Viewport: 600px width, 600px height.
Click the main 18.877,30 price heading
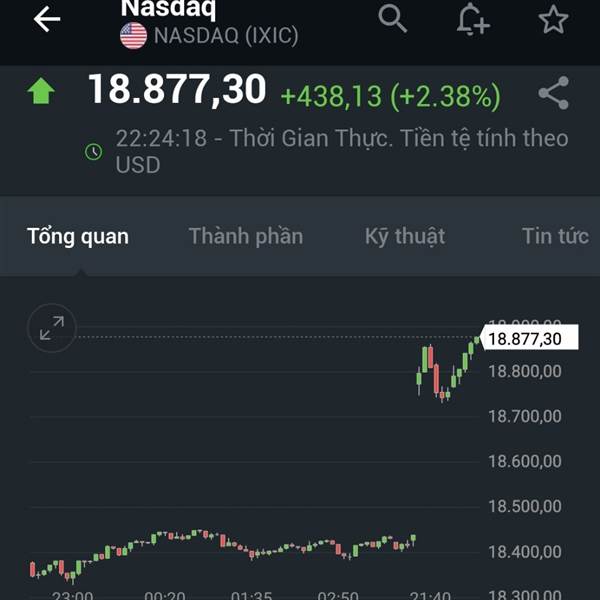177,90
